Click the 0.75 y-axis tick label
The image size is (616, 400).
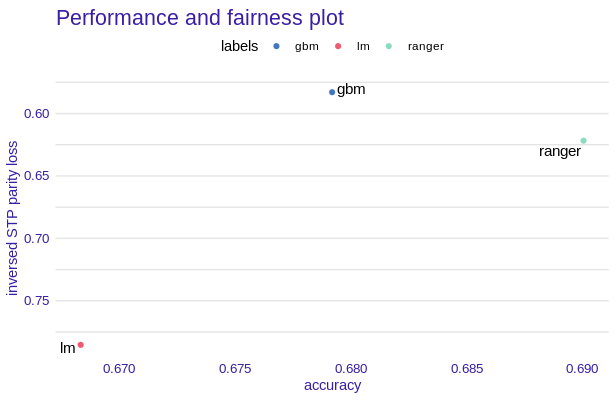click(x=36, y=300)
